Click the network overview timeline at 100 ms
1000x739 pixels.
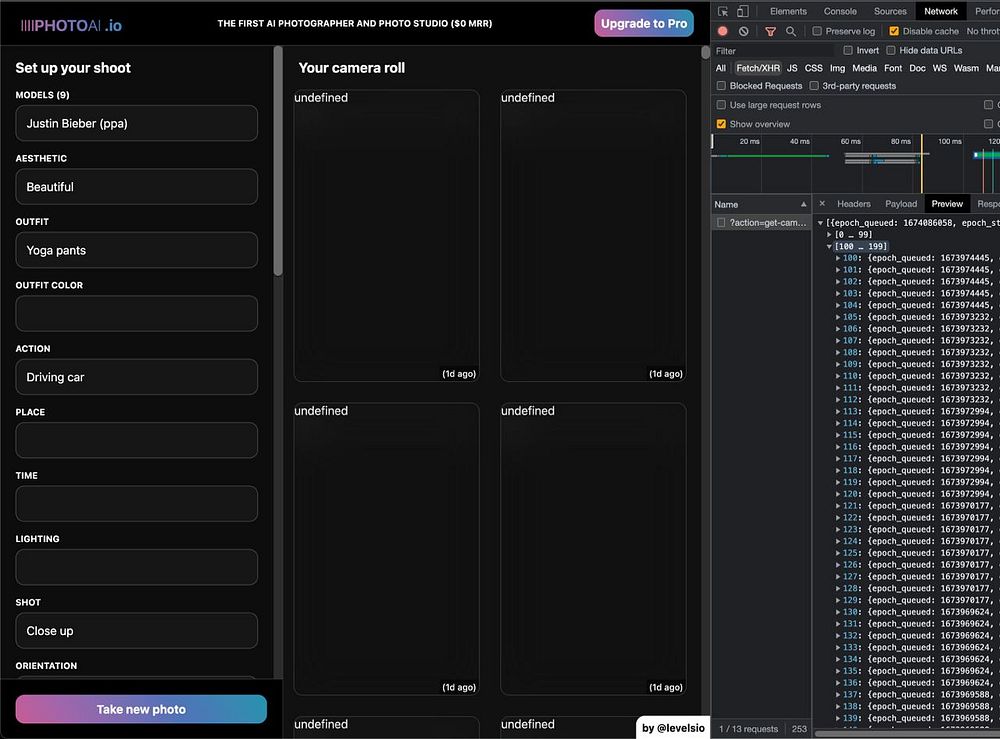949,142
